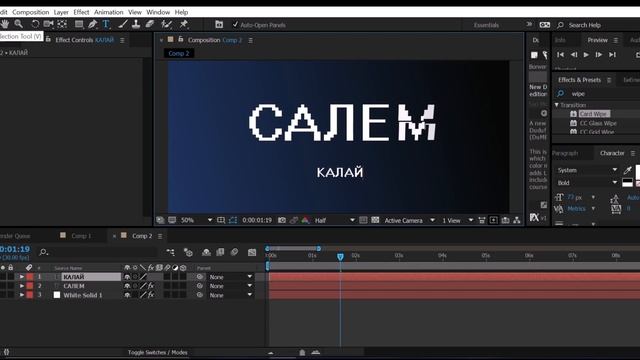Open the 50% magnification dropdown
The image size is (640, 360).
click(196, 220)
